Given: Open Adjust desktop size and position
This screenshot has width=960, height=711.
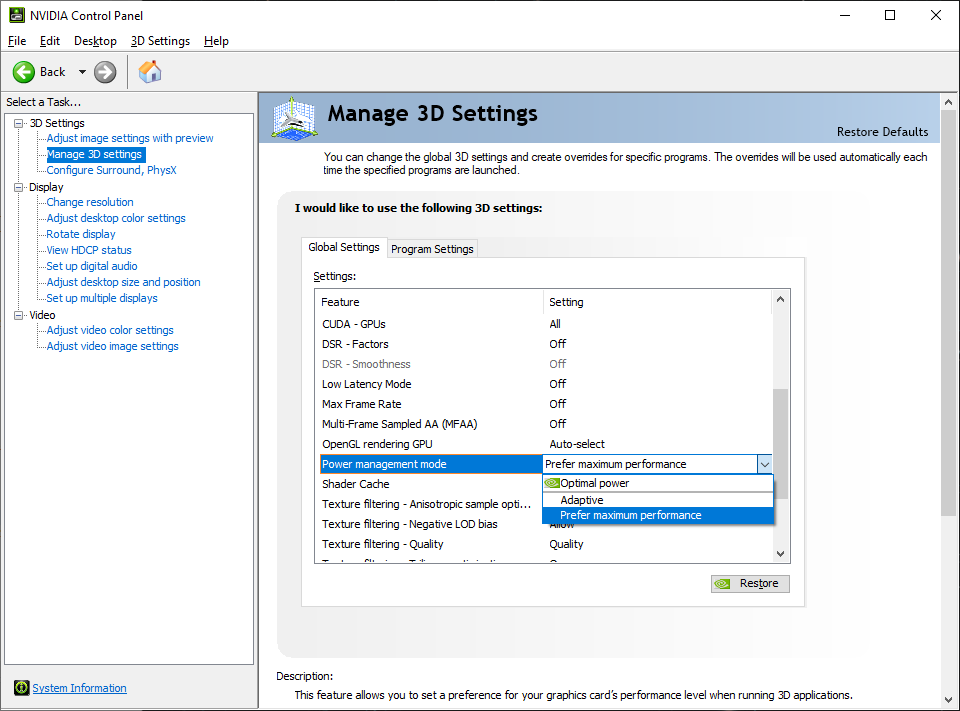Looking at the screenshot, I should pyautogui.click(x=123, y=282).
